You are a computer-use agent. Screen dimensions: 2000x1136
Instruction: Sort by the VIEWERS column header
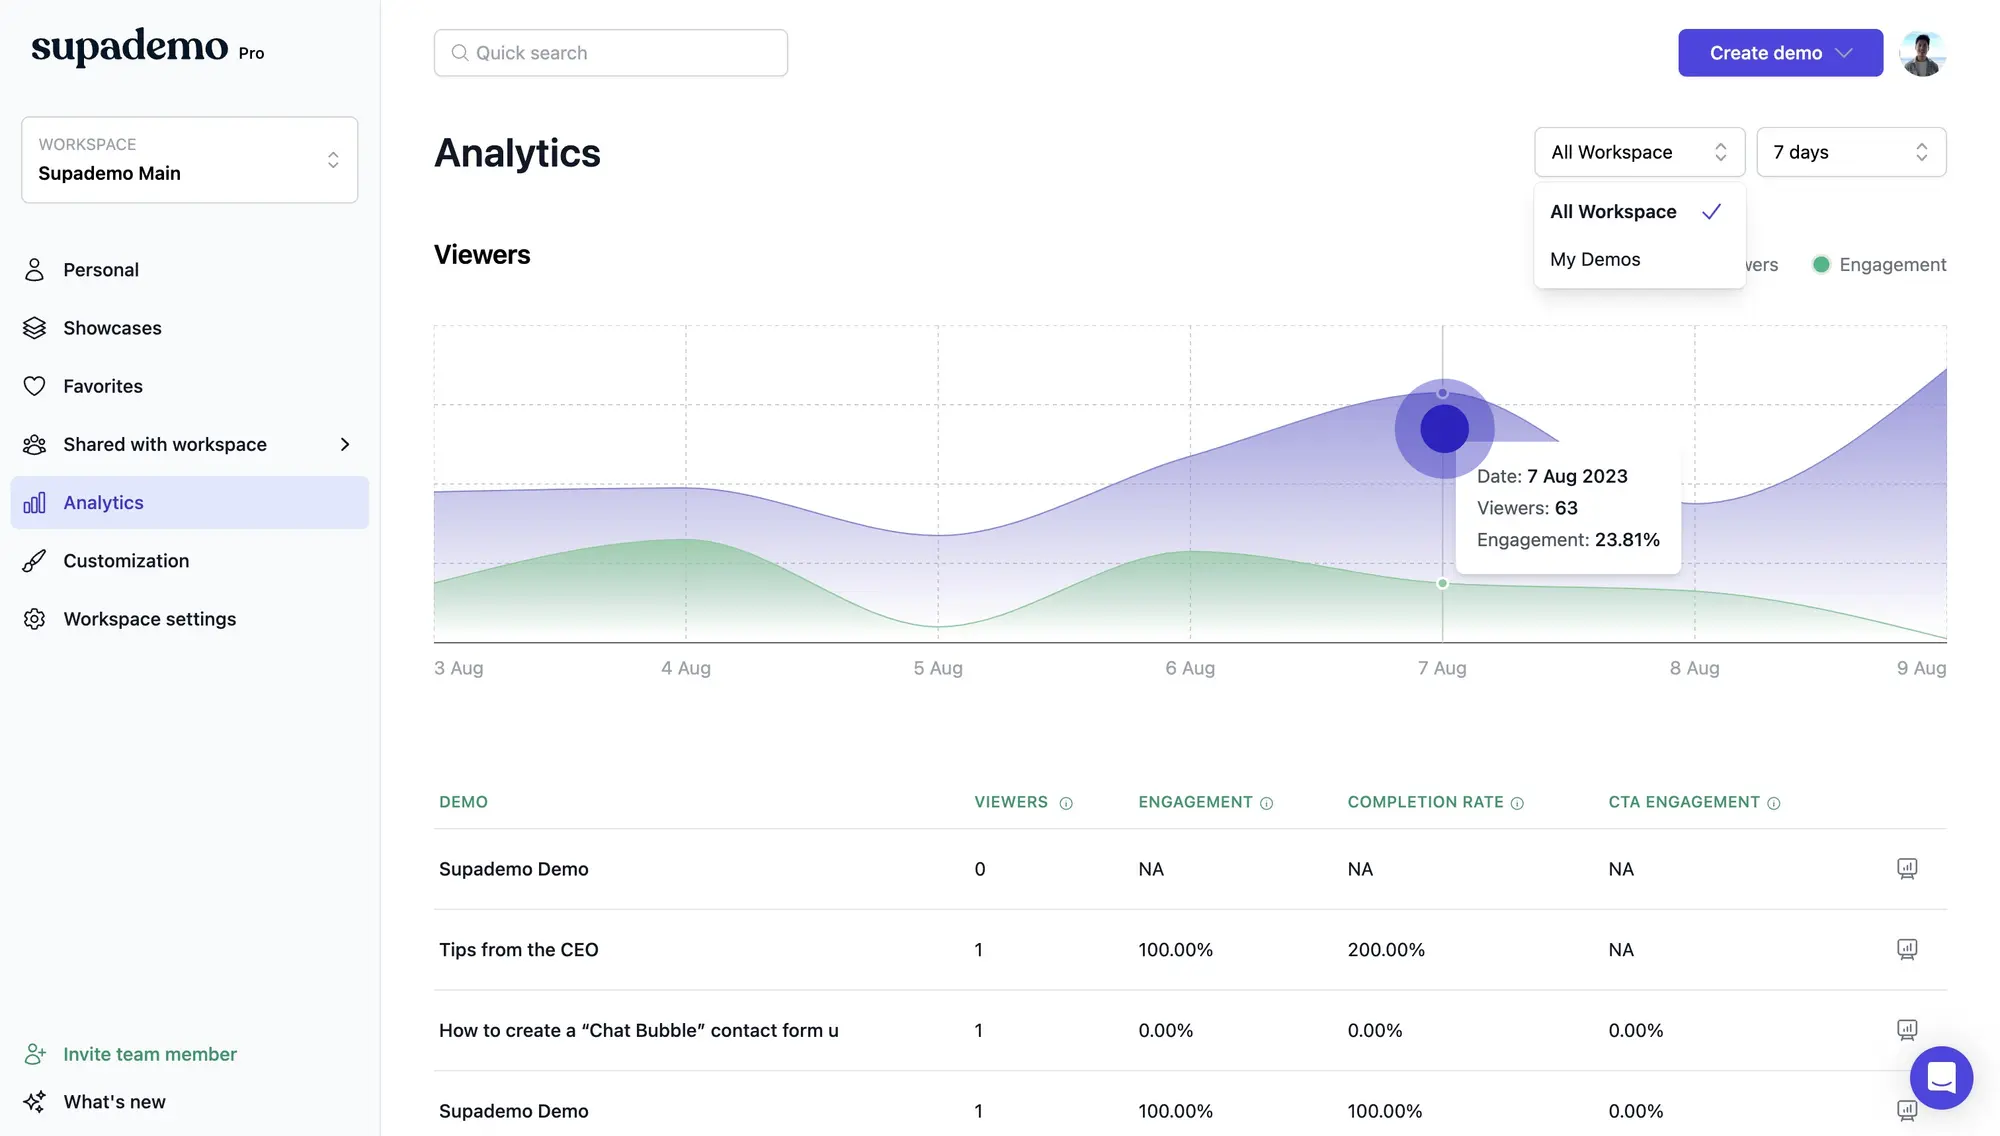tap(1011, 802)
